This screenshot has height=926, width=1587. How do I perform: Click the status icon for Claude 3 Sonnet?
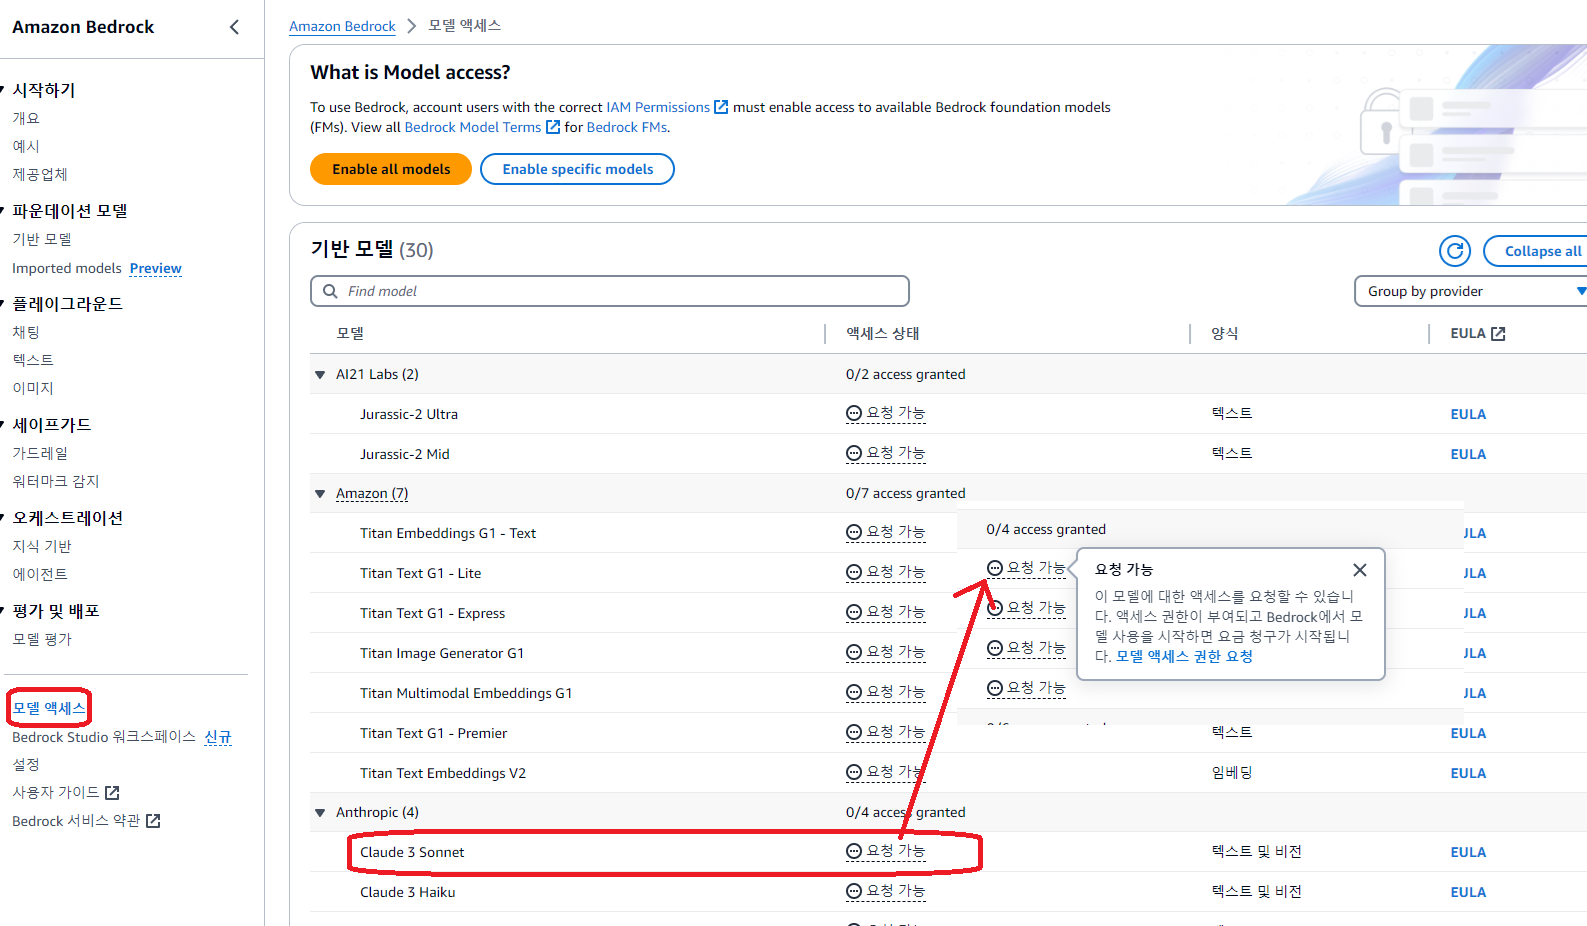point(854,852)
